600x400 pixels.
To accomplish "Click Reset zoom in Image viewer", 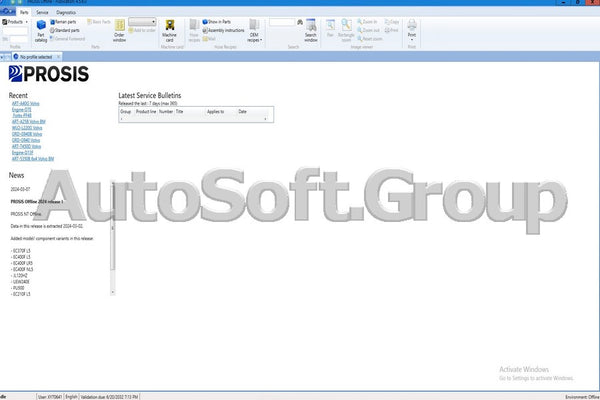I will click(370, 39).
